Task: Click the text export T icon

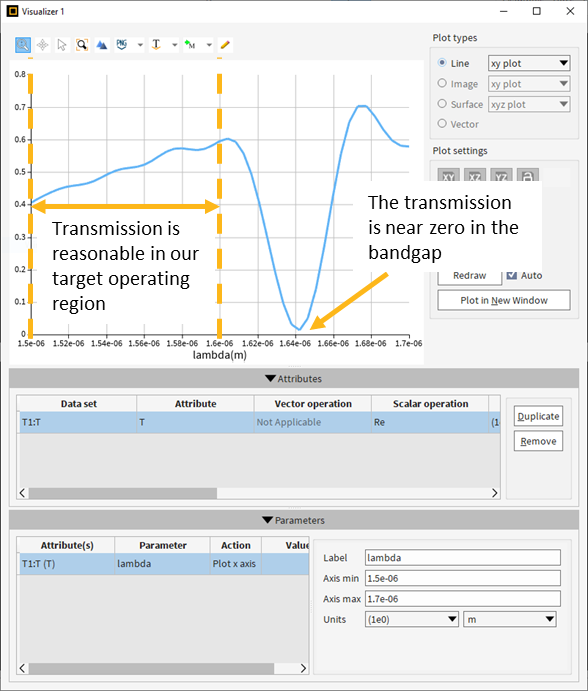Action: click(156, 45)
